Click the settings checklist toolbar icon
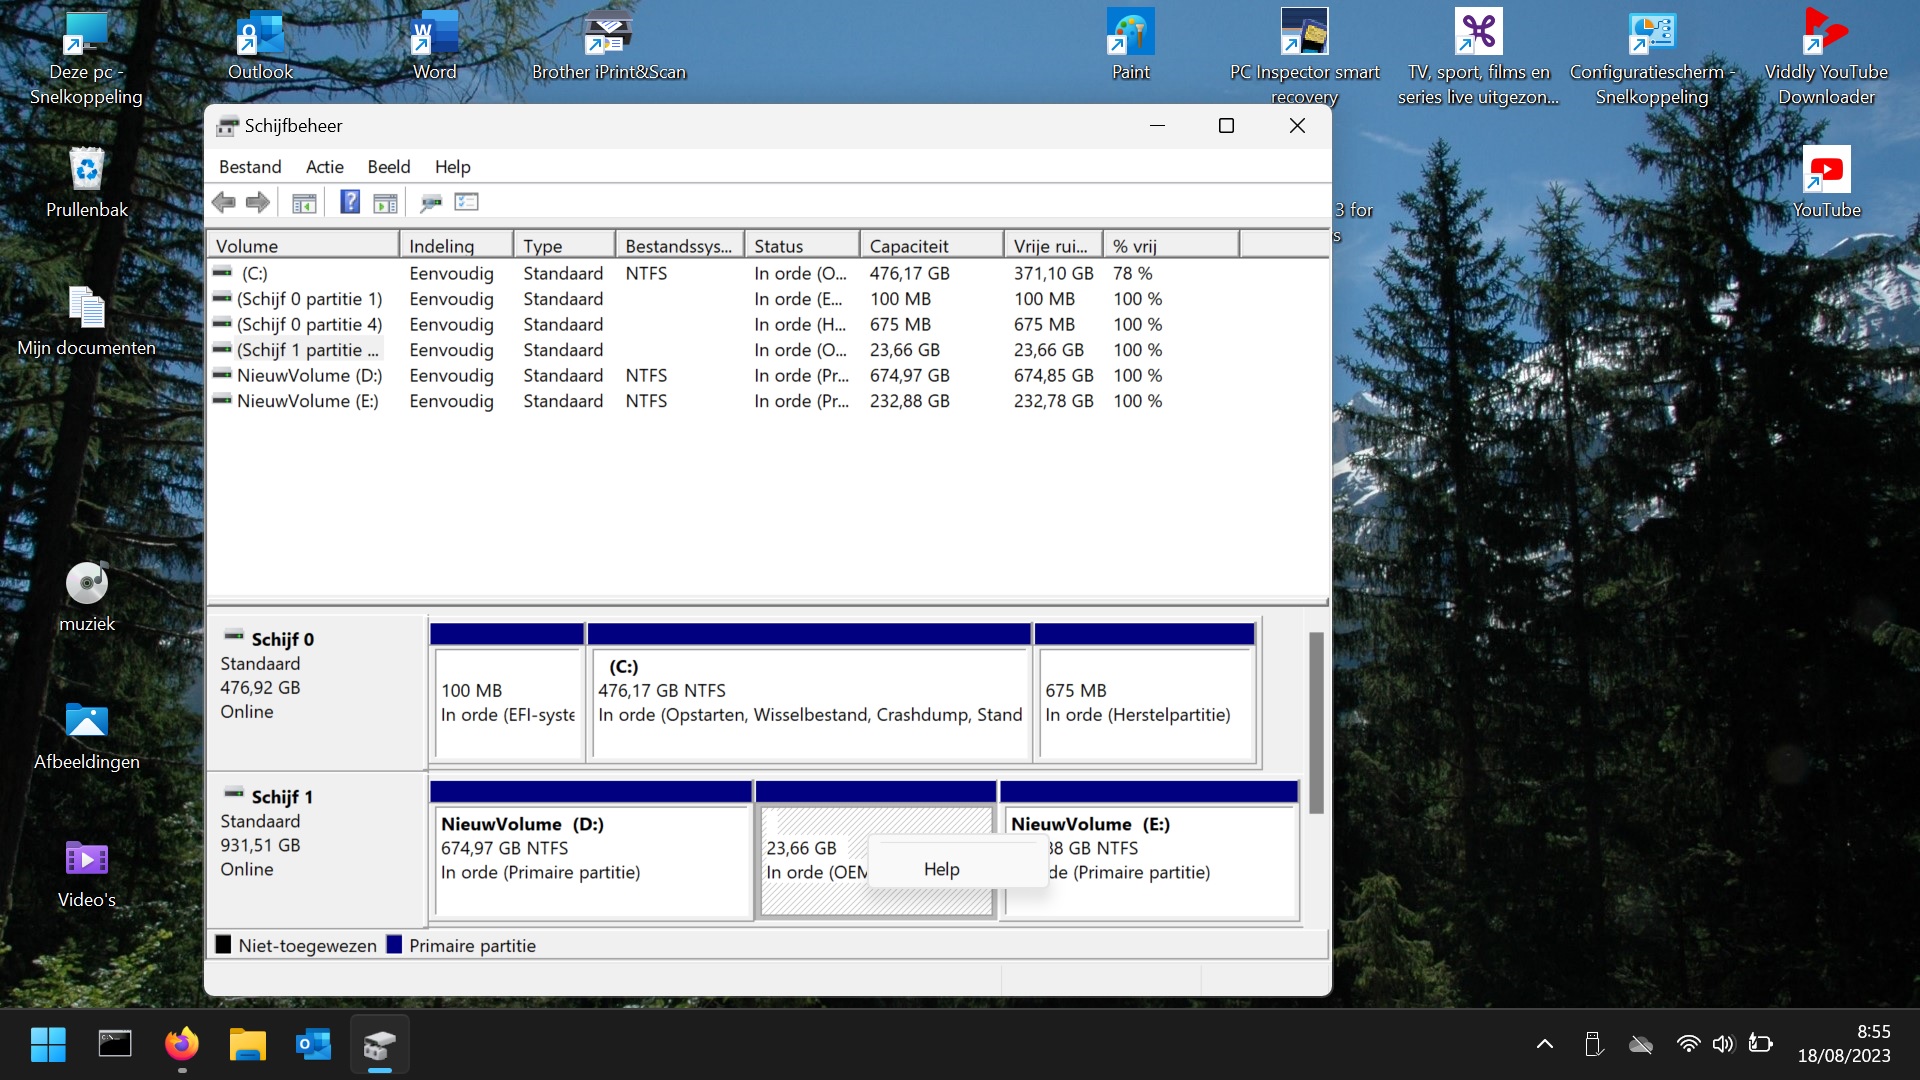 click(467, 203)
